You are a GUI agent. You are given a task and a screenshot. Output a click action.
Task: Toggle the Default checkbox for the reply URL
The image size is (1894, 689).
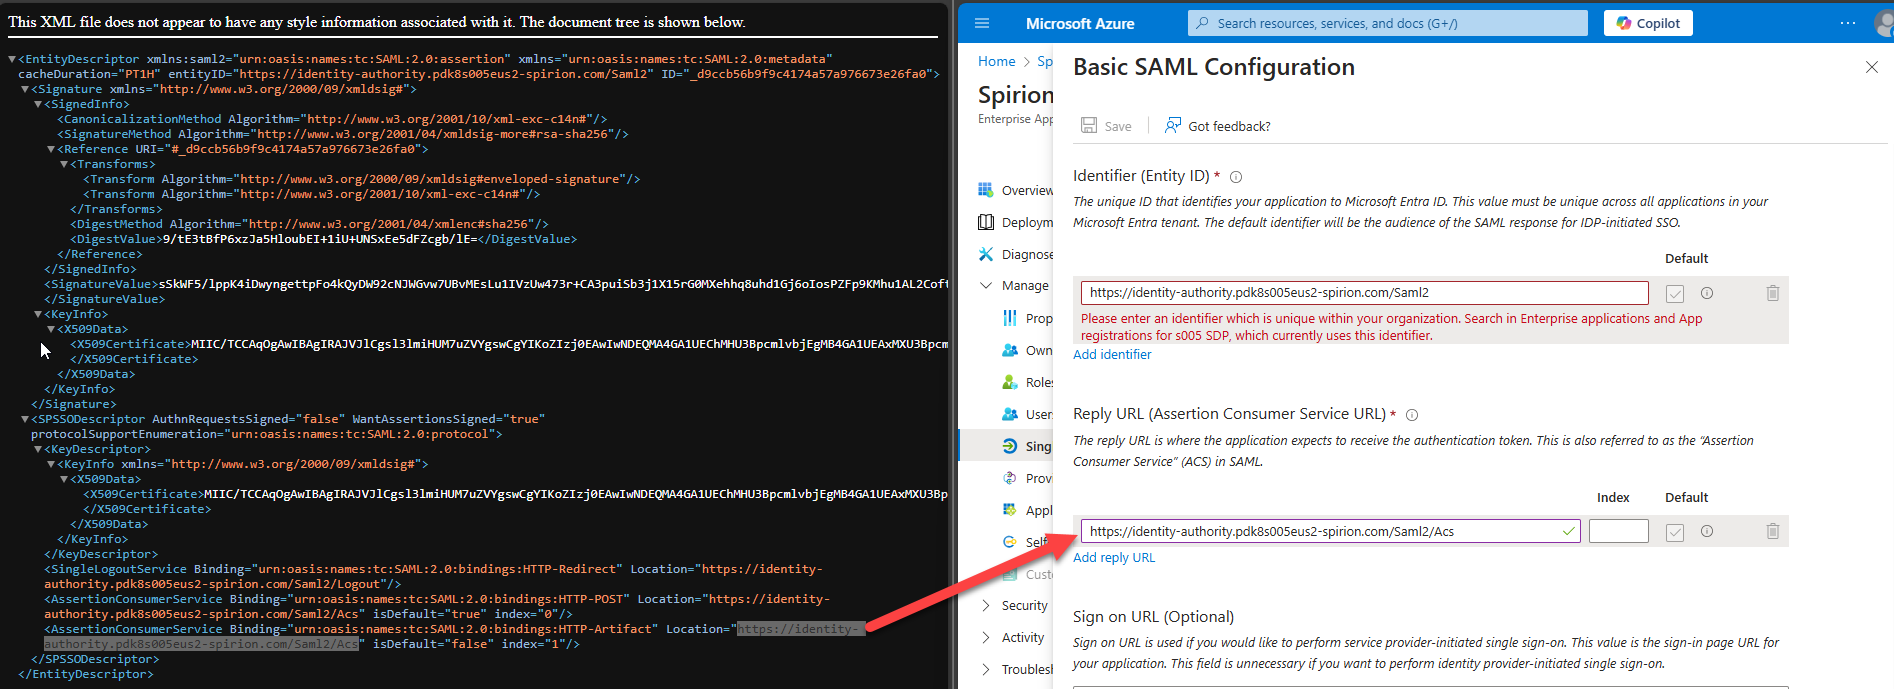tap(1675, 533)
